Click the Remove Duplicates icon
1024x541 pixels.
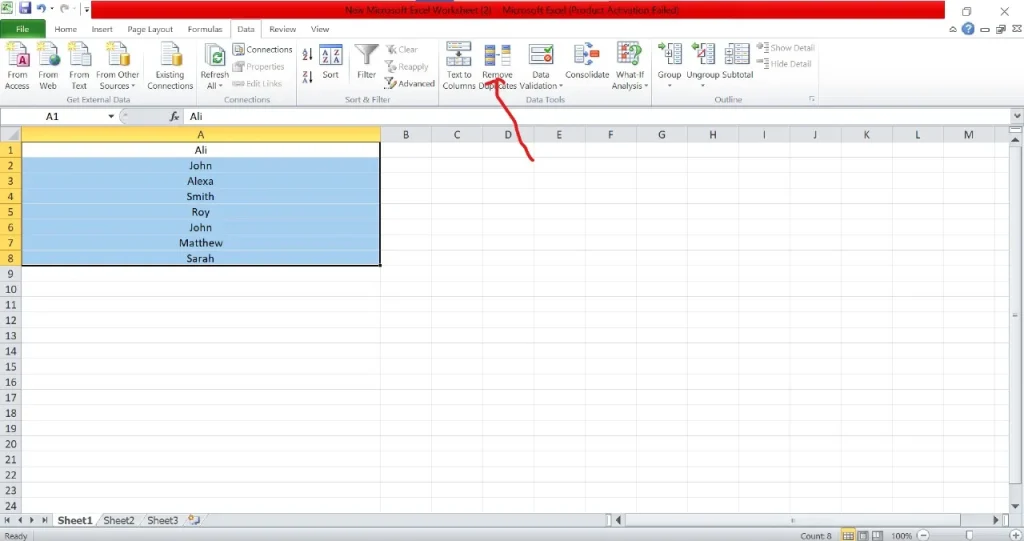497,56
